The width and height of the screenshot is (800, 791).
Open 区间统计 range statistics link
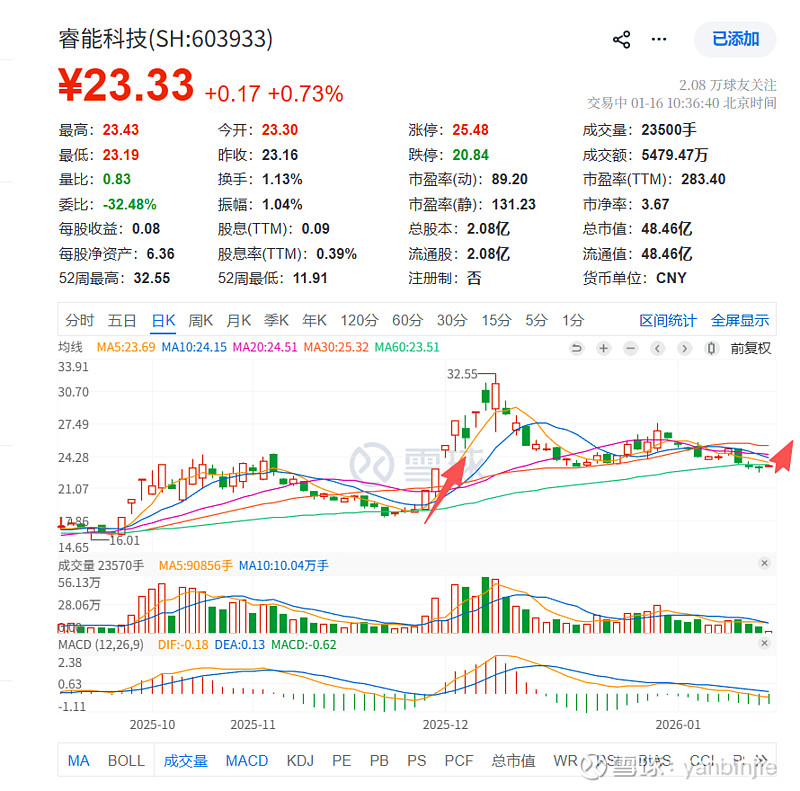click(x=668, y=320)
